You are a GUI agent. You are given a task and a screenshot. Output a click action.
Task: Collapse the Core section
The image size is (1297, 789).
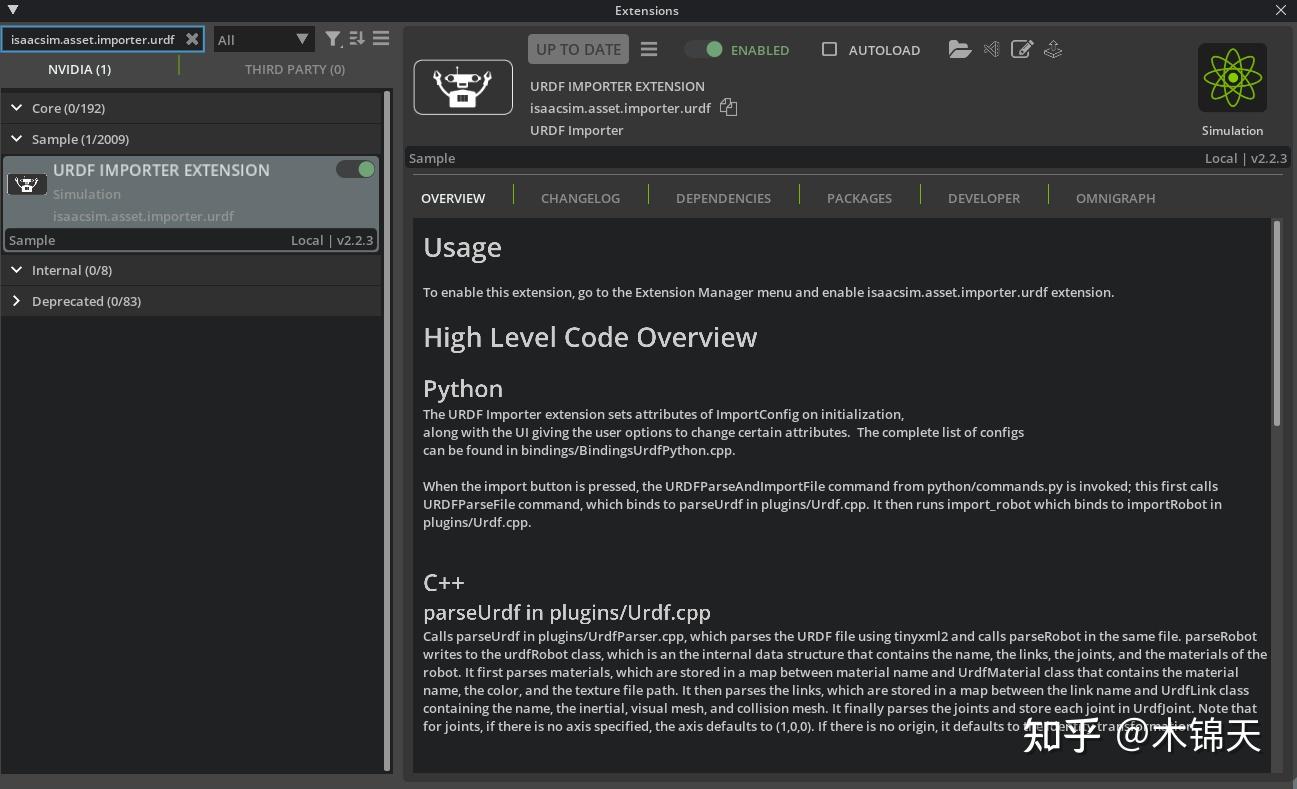click(x=16, y=107)
